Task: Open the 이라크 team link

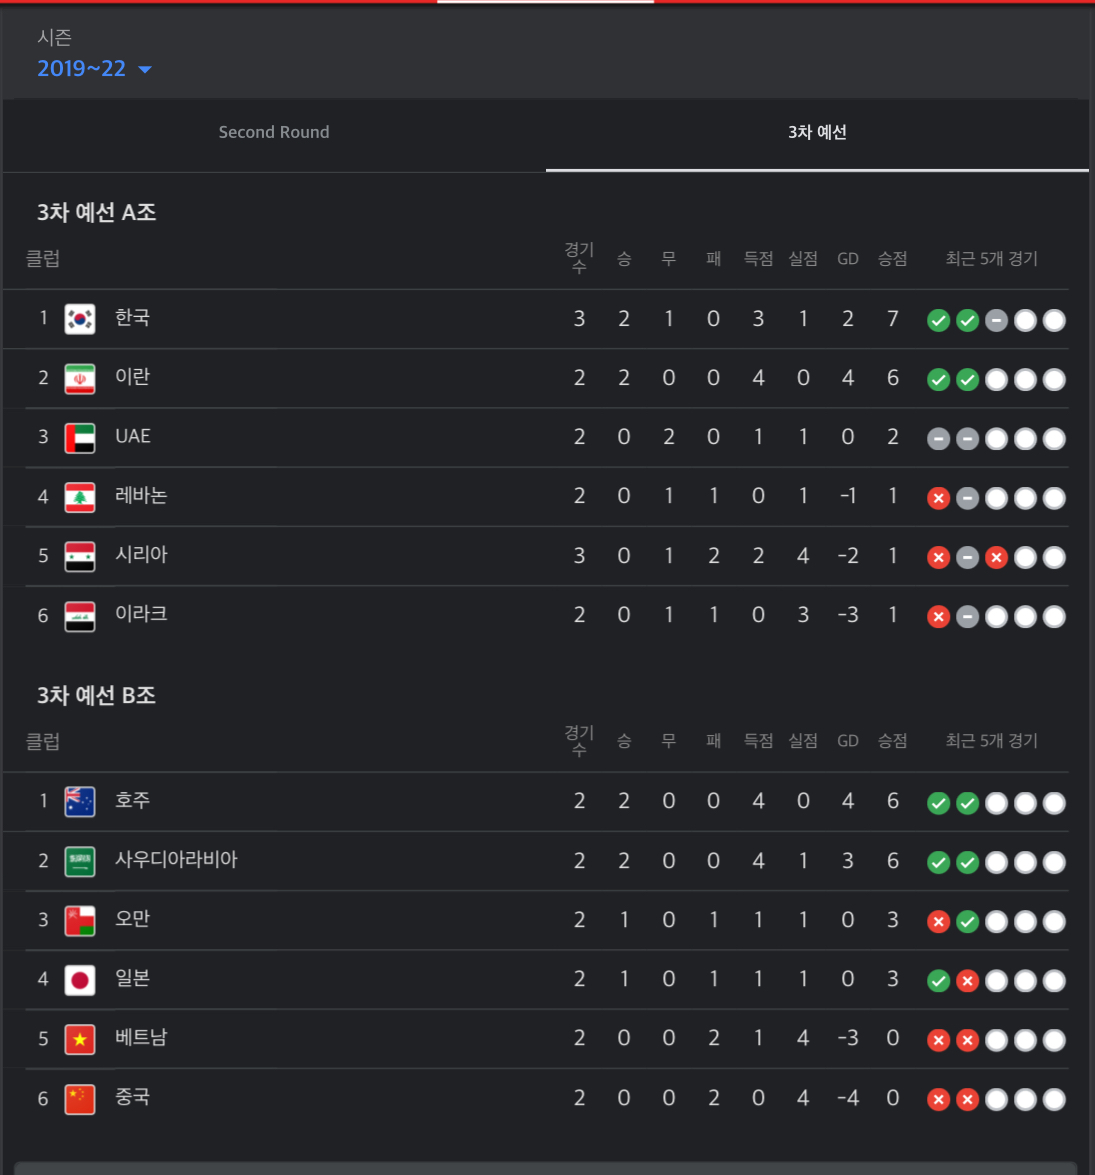Action: pos(141,614)
